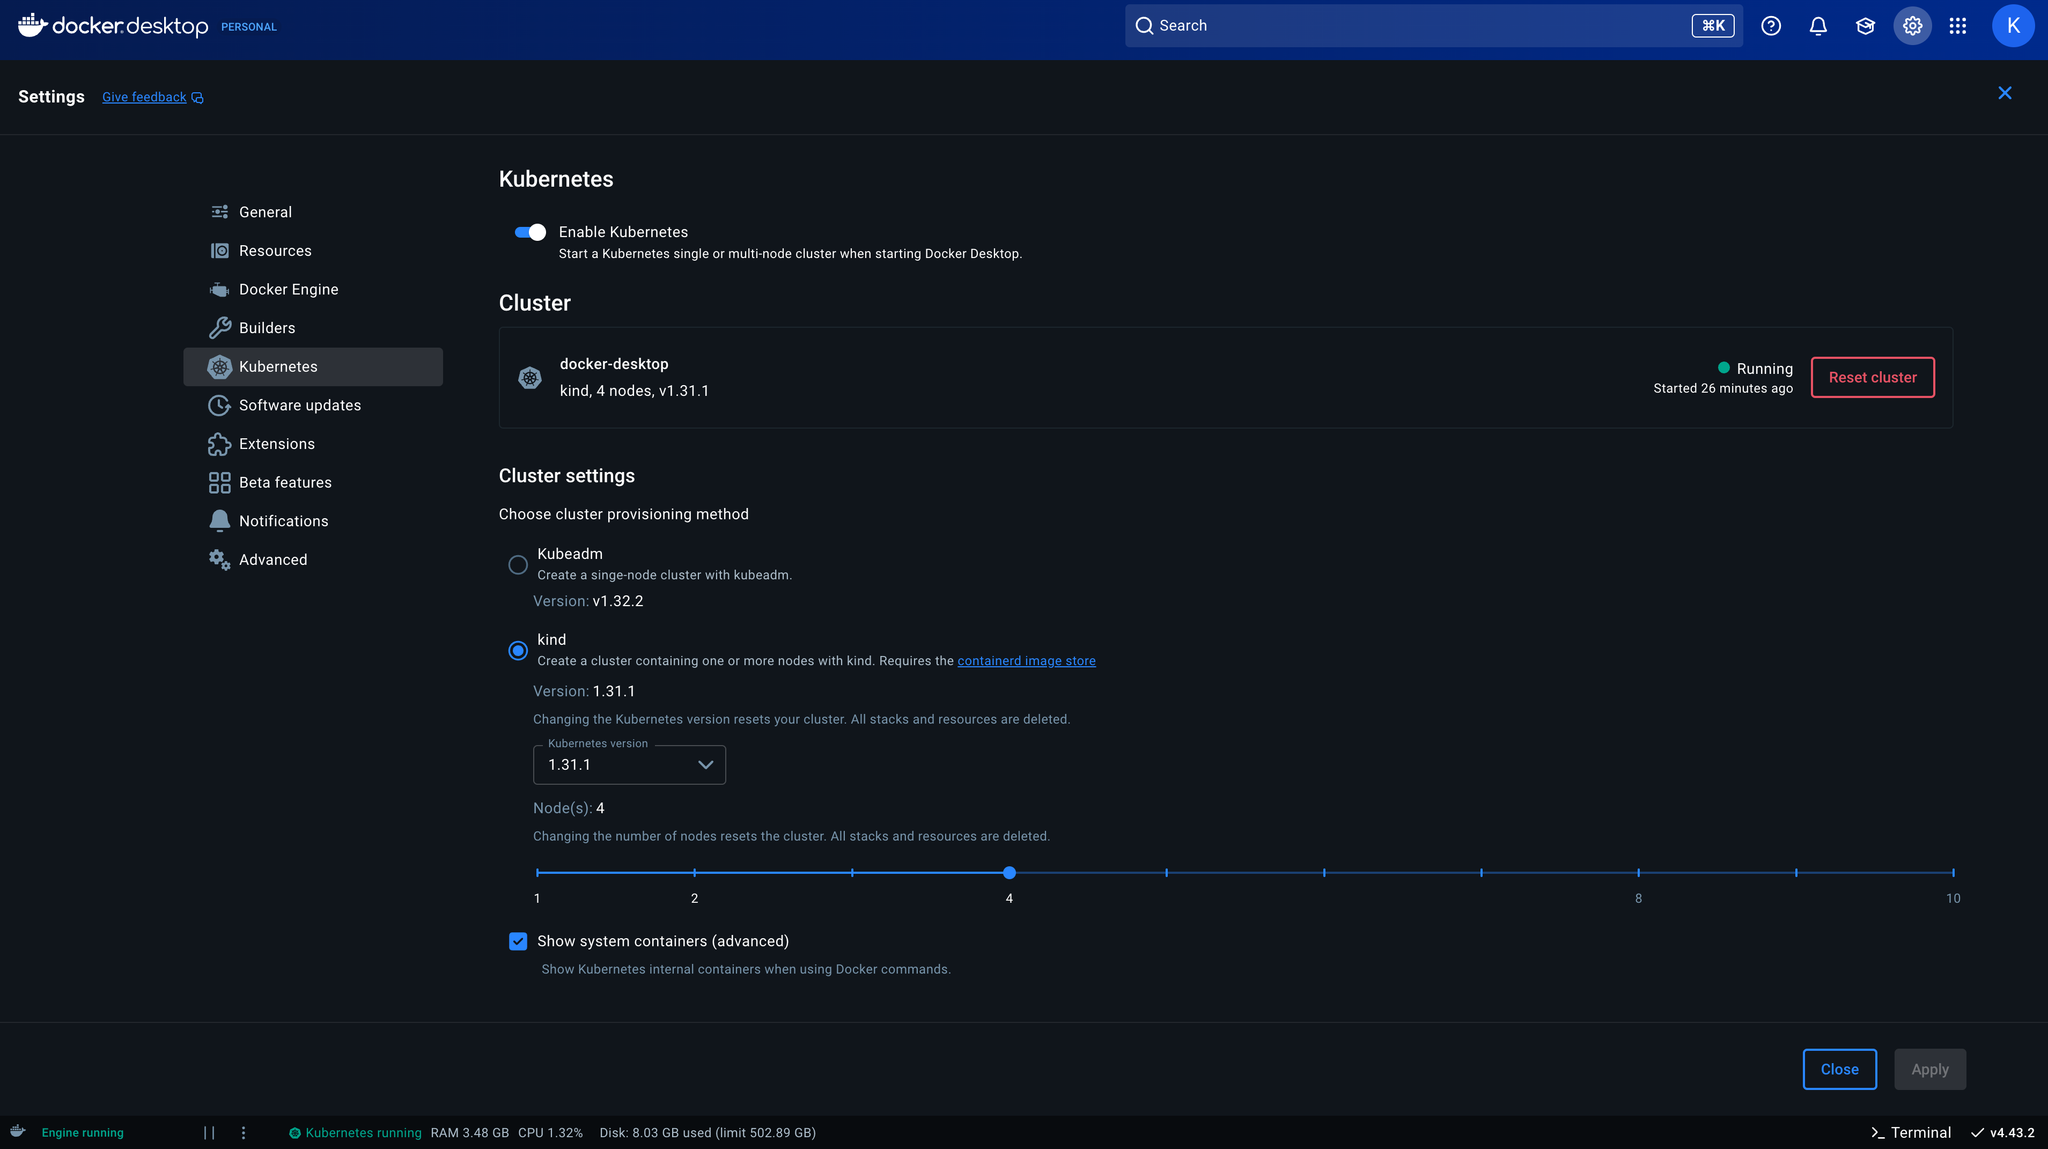This screenshot has height=1149, width=2048.
Task: Click the Beta features grid icon
Action: tap(220, 483)
